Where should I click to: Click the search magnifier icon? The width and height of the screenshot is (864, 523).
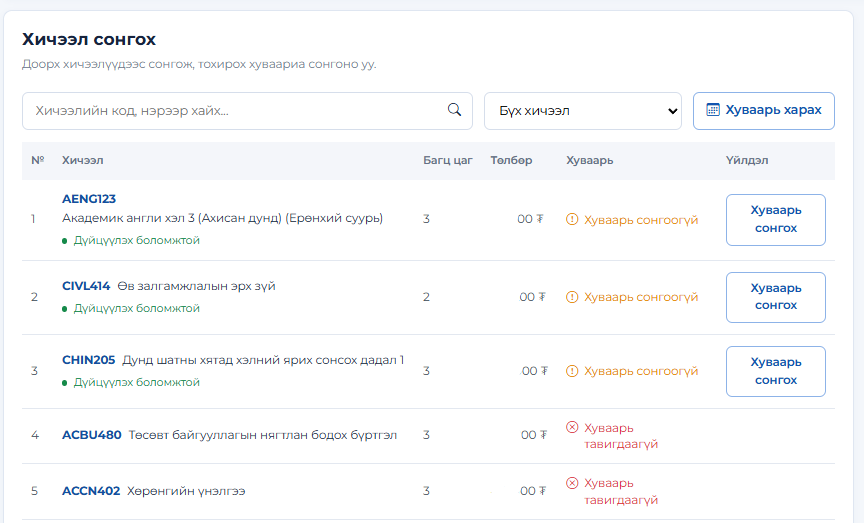click(x=454, y=110)
